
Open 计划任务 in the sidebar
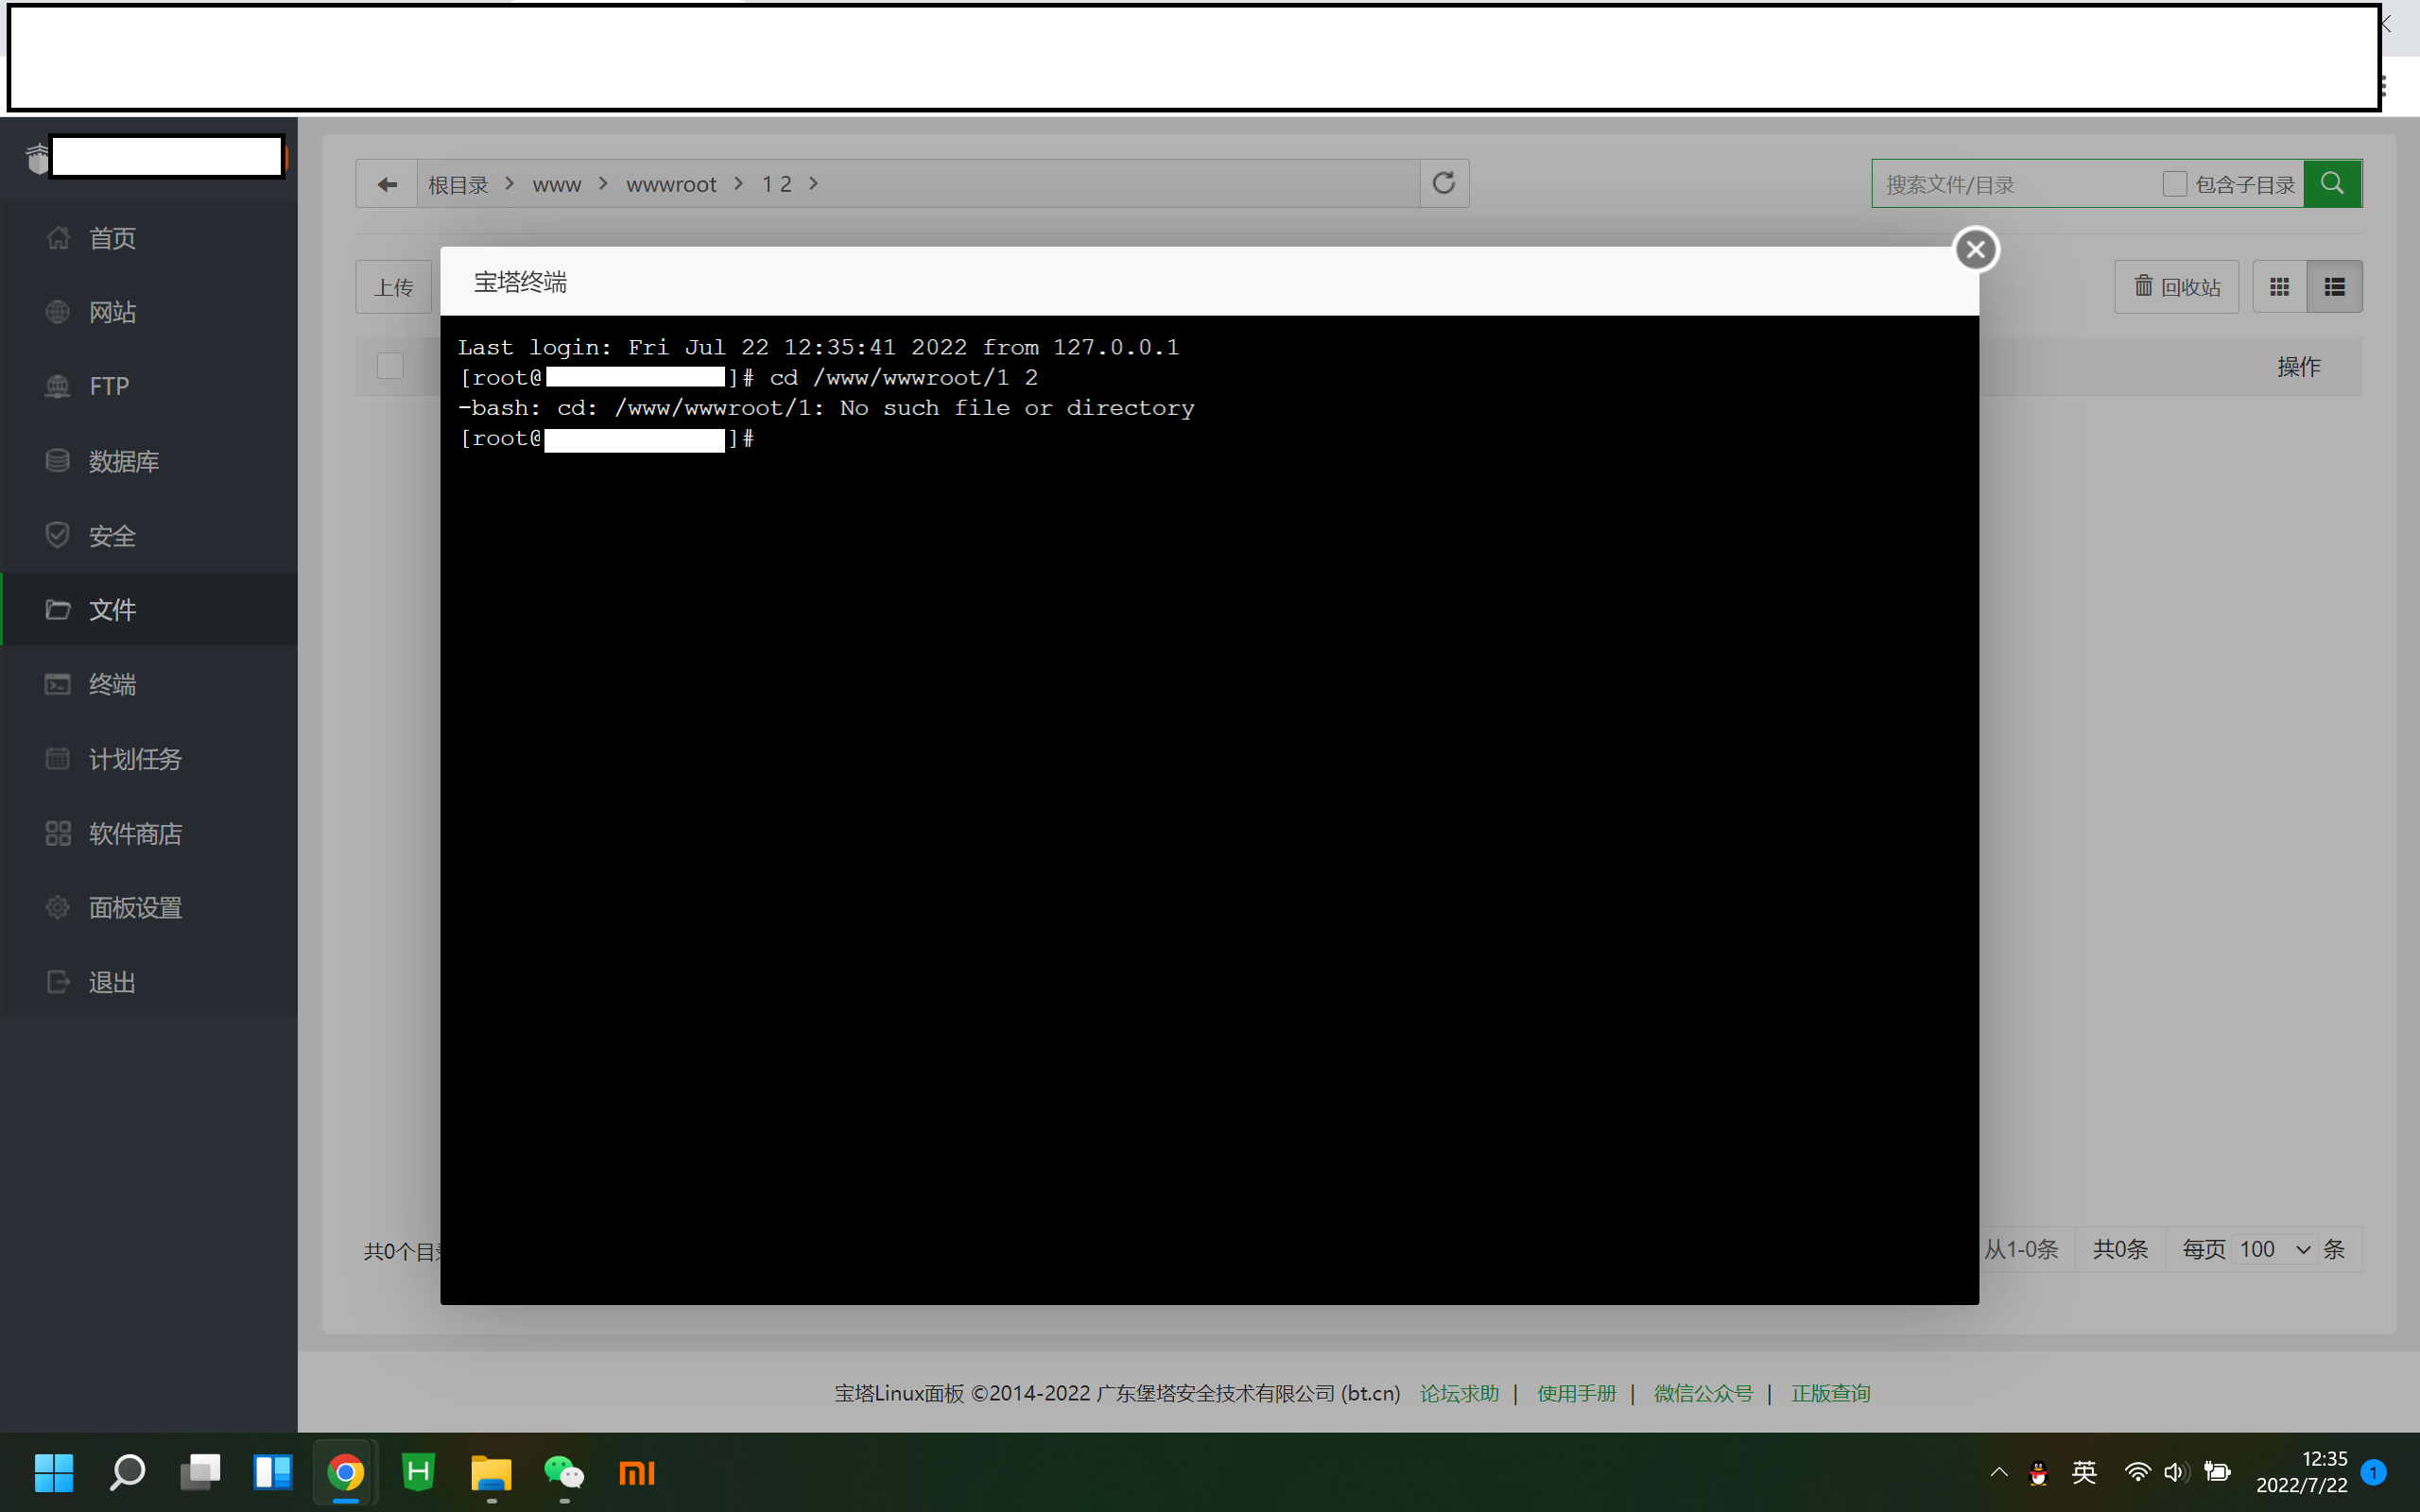tap(149, 759)
